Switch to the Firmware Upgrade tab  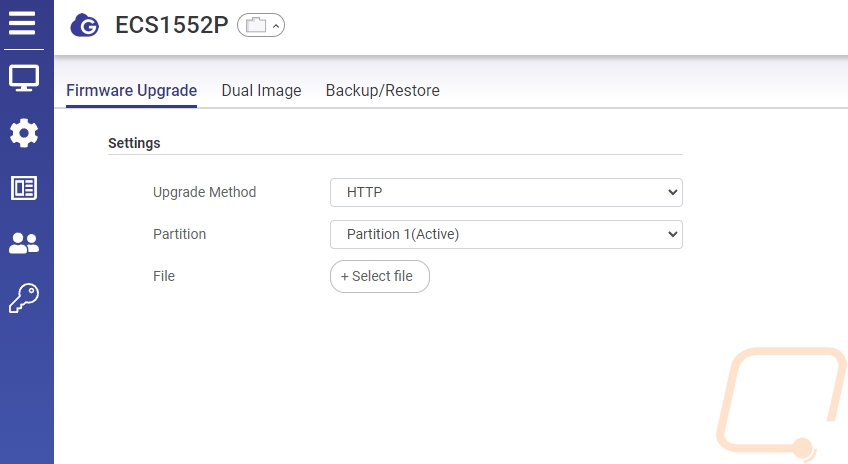pos(131,90)
